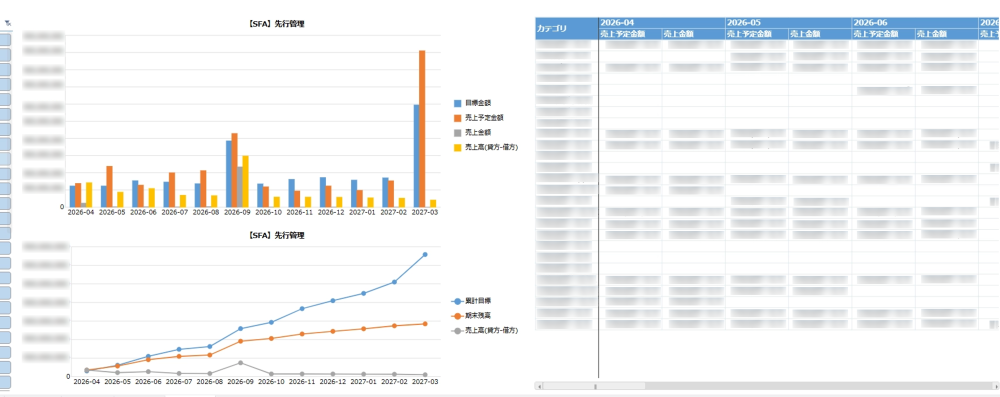The height and width of the screenshot is (397, 1000).
Task: Click 売上予定金額 sub-header under 2026-06
Action: coord(883,34)
